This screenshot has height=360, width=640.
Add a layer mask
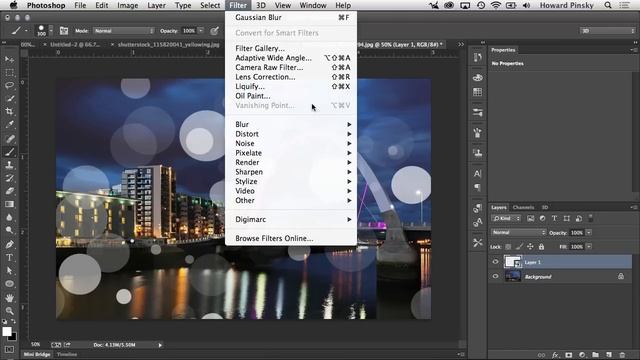point(569,355)
